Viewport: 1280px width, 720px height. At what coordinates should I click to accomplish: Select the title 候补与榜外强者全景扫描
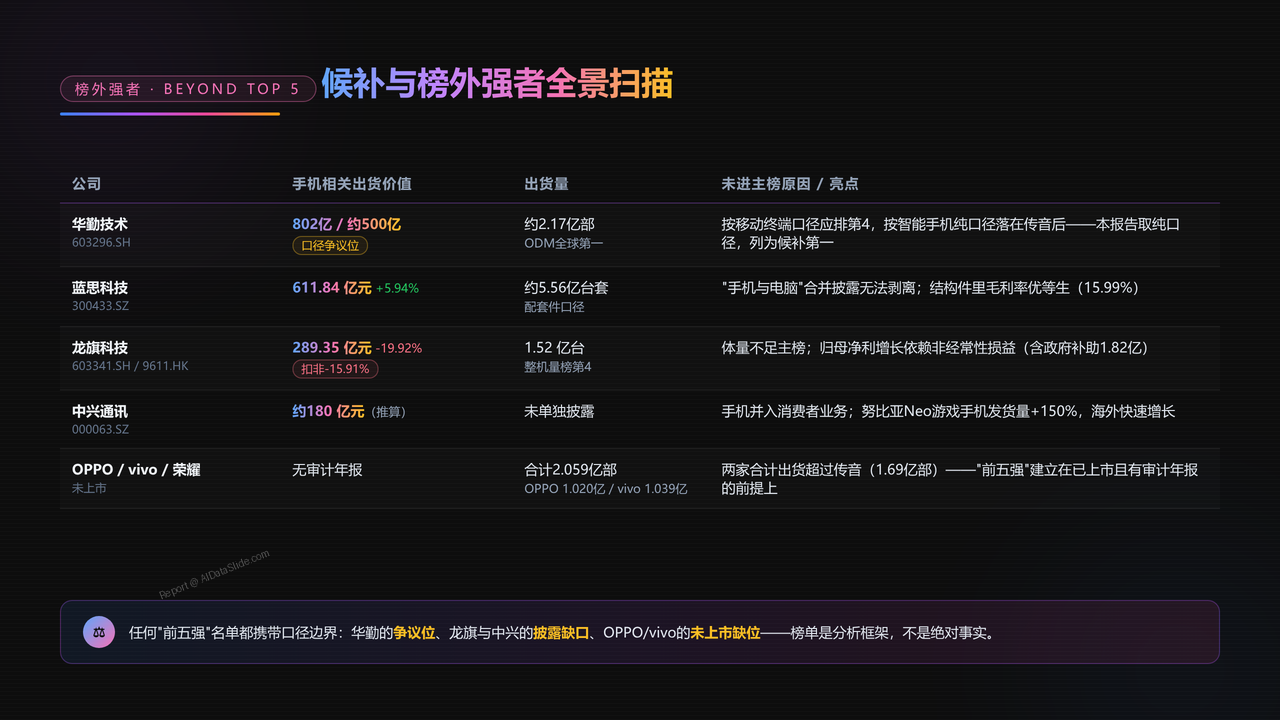pyautogui.click(x=497, y=85)
